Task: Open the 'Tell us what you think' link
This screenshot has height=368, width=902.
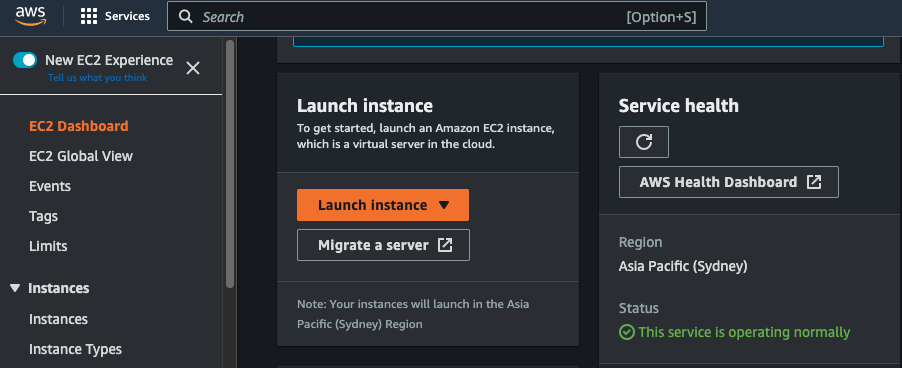Action: click(x=97, y=78)
